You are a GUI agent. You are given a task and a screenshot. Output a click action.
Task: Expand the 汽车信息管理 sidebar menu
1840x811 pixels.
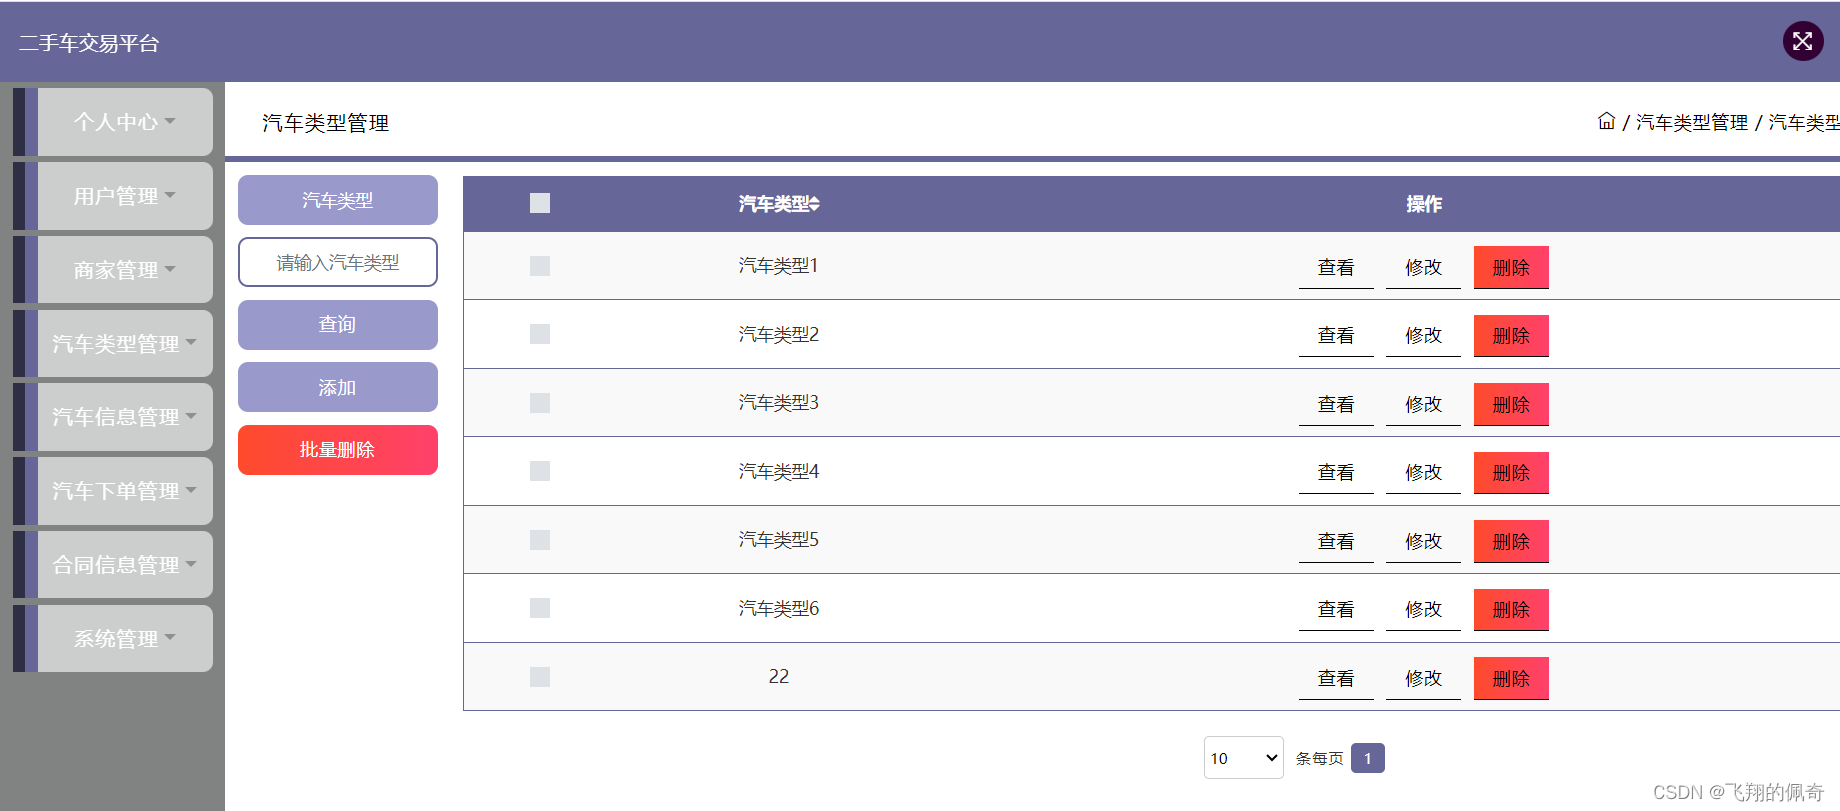click(x=124, y=417)
